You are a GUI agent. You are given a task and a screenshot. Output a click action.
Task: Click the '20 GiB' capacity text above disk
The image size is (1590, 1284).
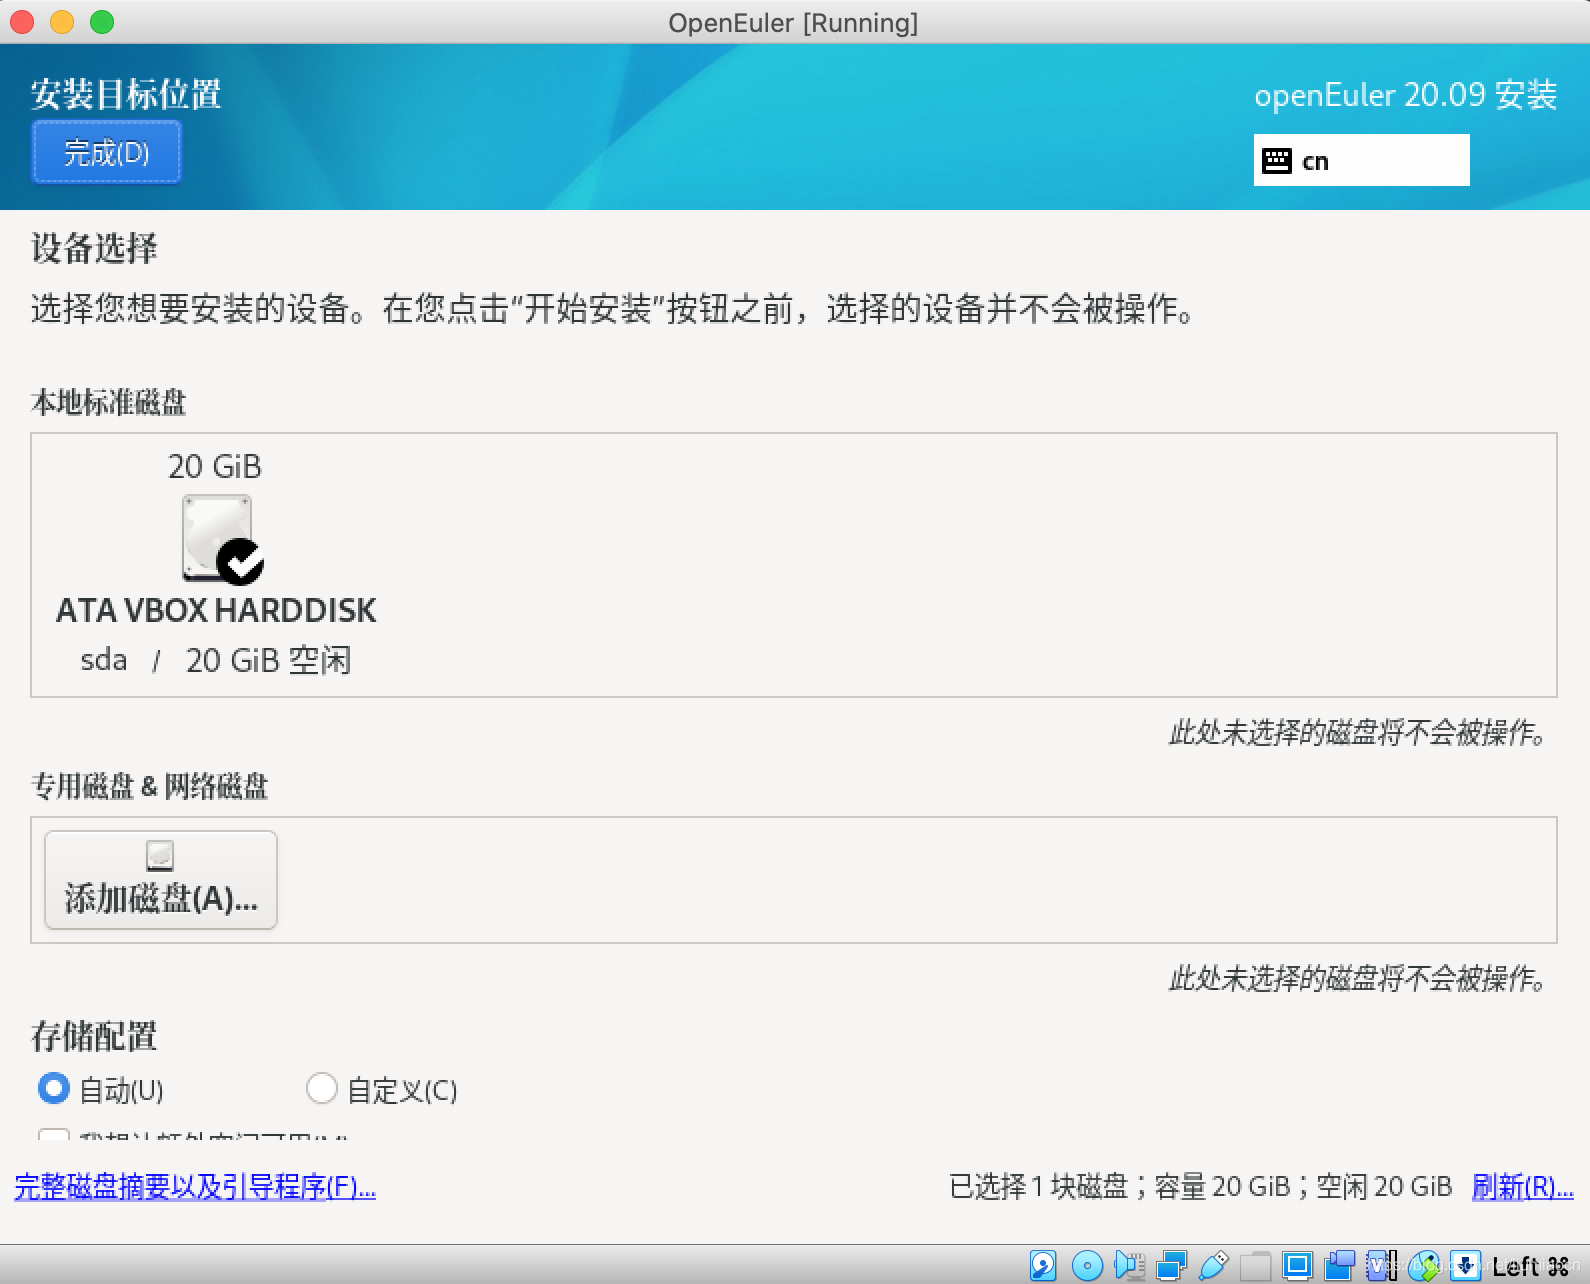[x=215, y=466]
